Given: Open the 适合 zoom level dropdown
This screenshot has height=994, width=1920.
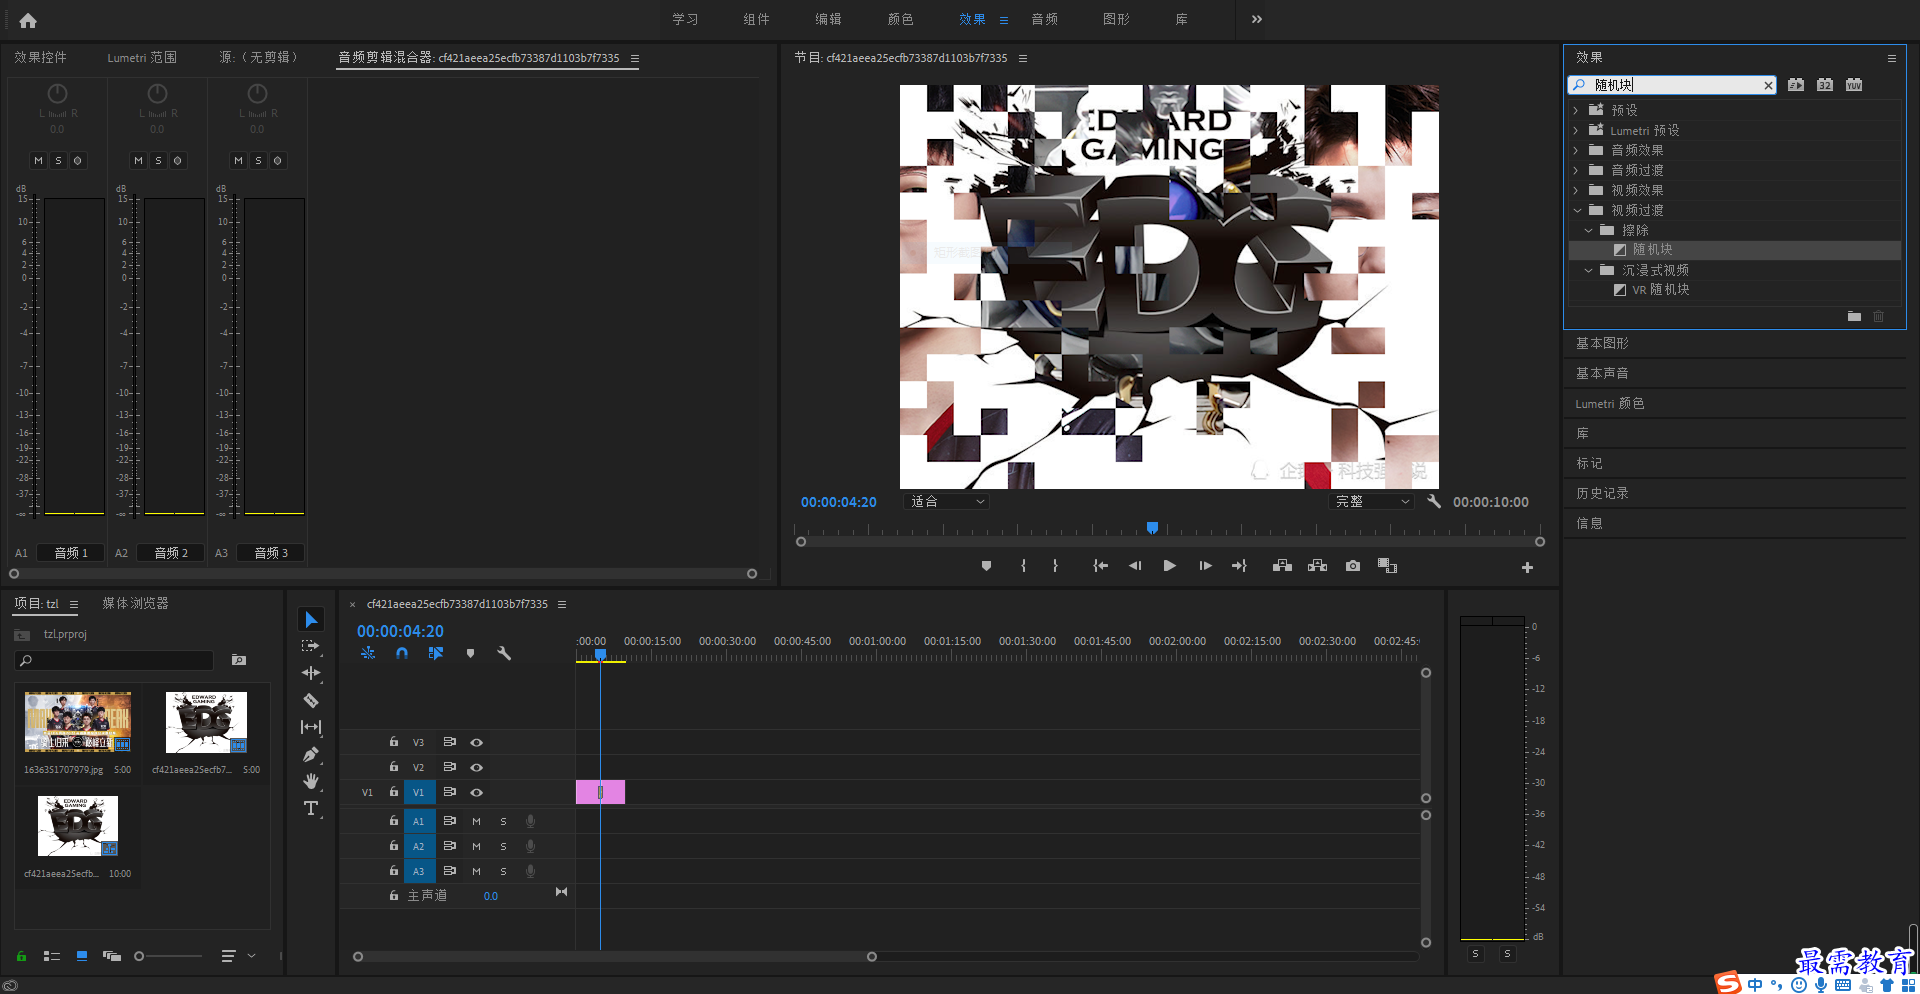Looking at the screenshot, I should click(946, 502).
